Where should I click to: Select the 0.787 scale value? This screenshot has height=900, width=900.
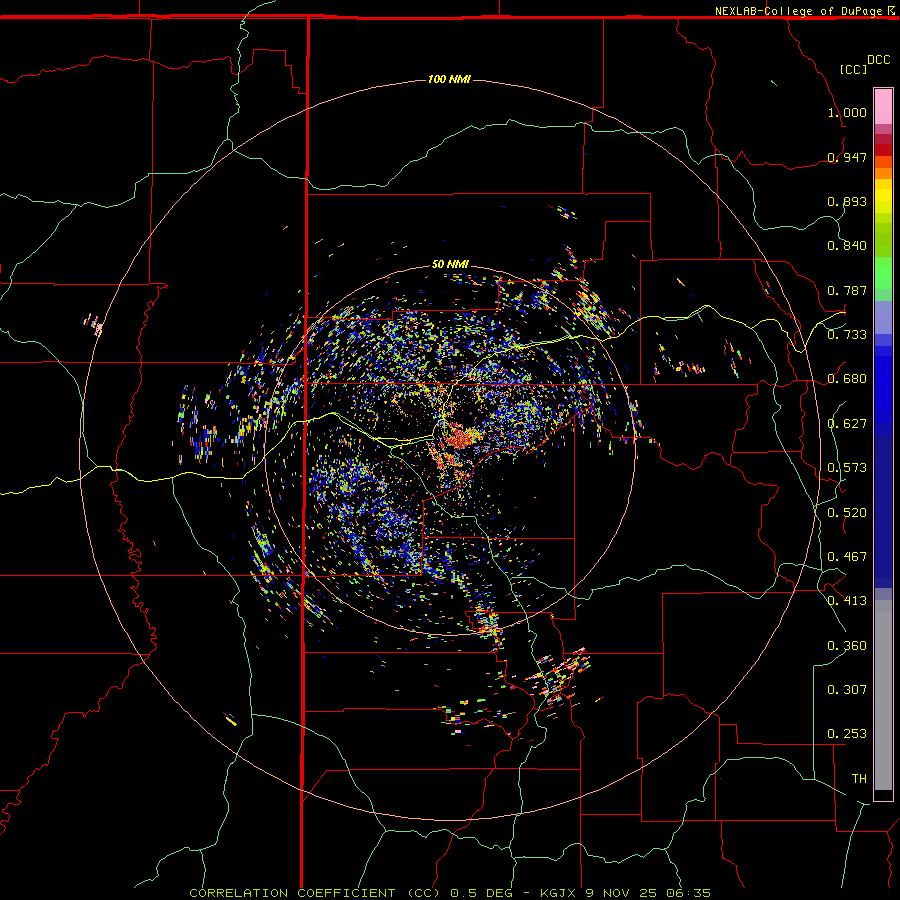pos(847,290)
